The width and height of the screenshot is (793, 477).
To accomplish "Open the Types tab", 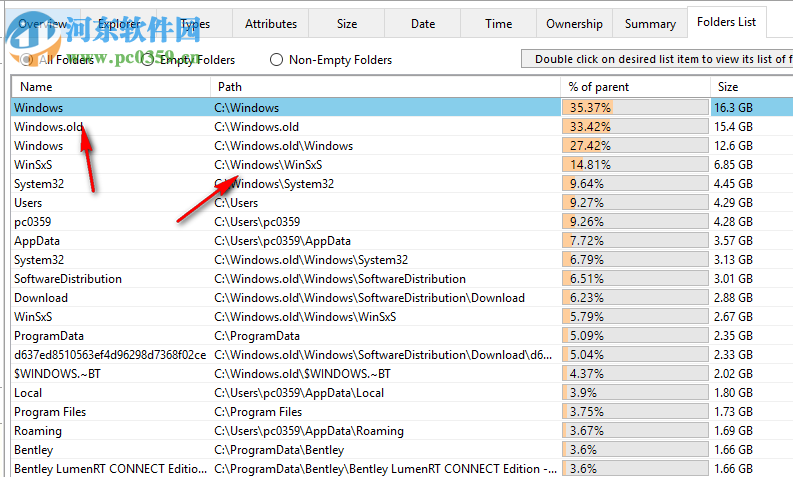I will (x=195, y=24).
